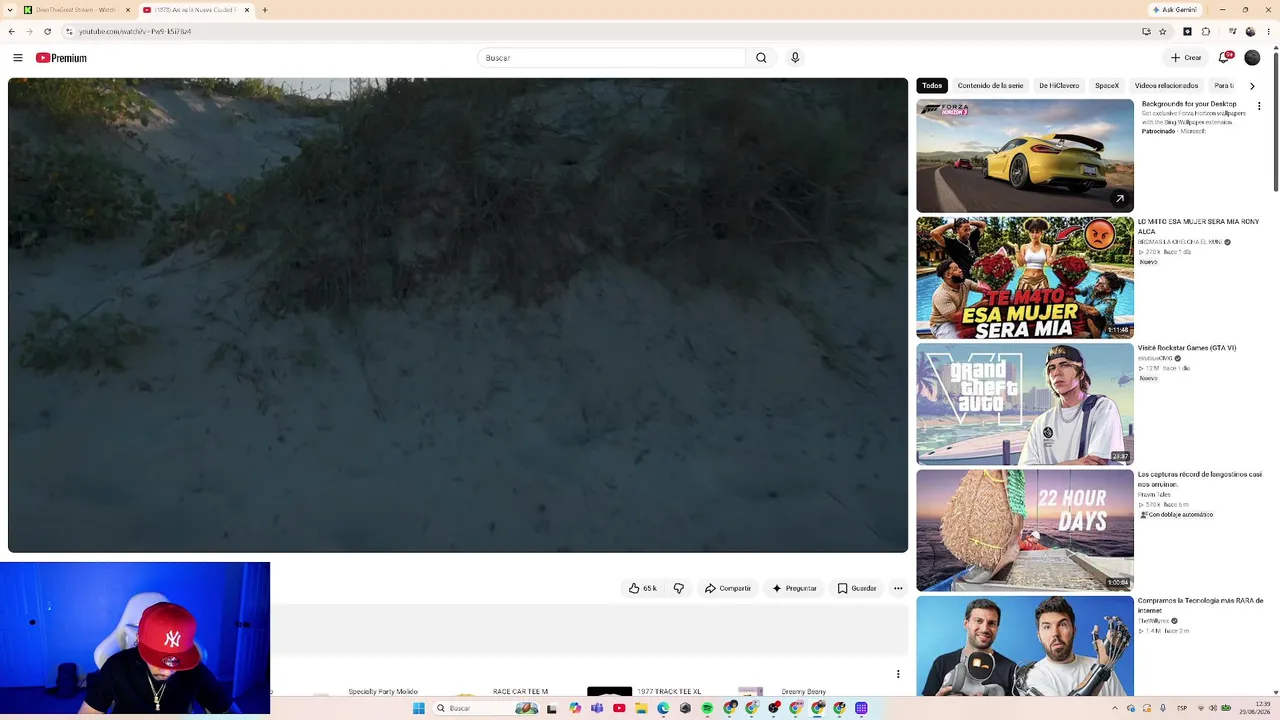This screenshot has width=1280, height=720.
Task: Open the Forza Horizon ad thumbnail
Action: (1025, 156)
